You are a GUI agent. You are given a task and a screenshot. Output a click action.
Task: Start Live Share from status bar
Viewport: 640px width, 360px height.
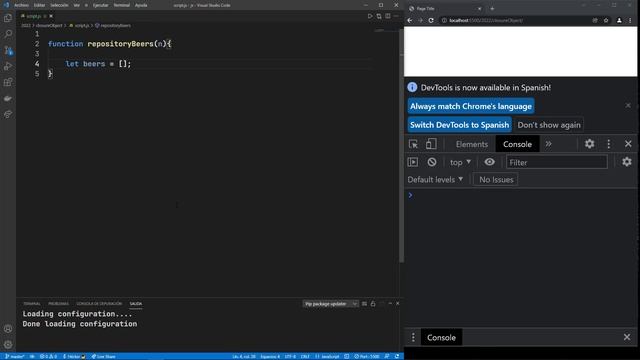(x=103, y=356)
